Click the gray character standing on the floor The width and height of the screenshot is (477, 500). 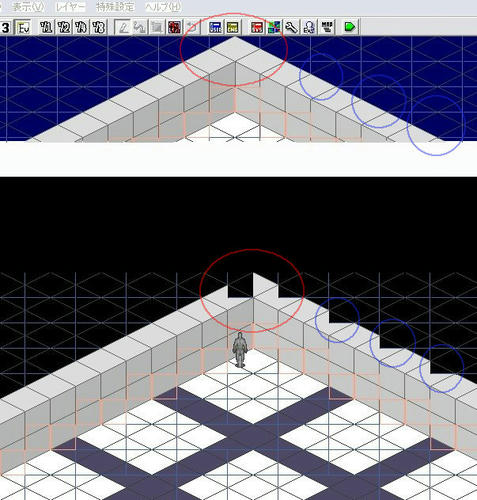(240, 350)
